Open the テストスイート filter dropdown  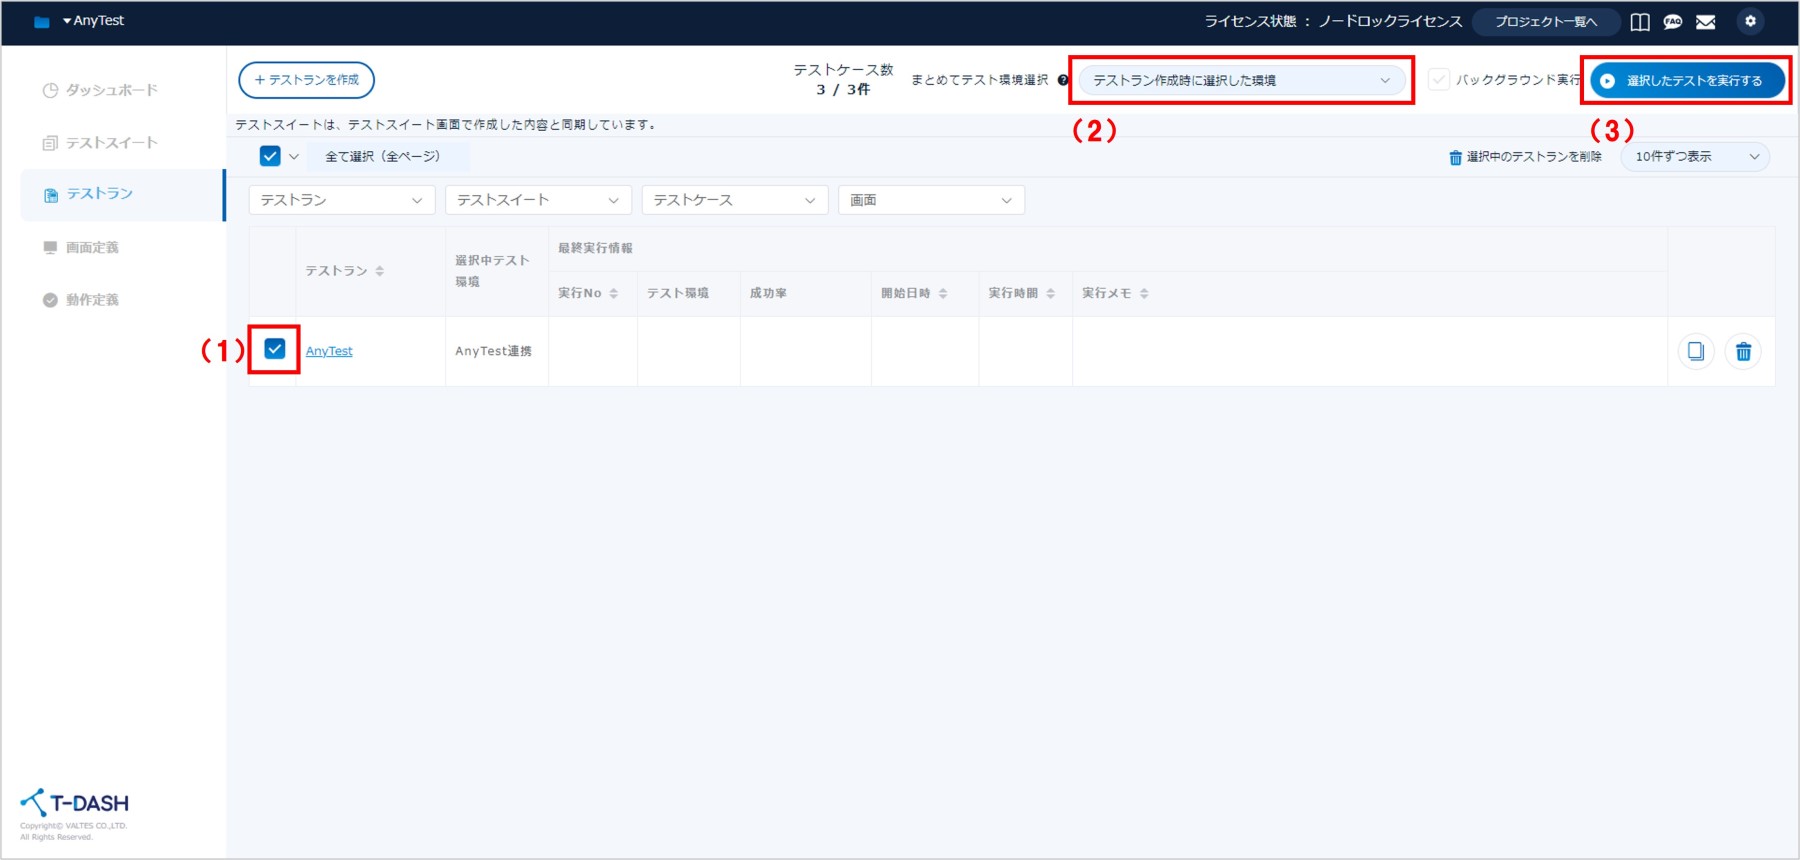[x=538, y=200]
